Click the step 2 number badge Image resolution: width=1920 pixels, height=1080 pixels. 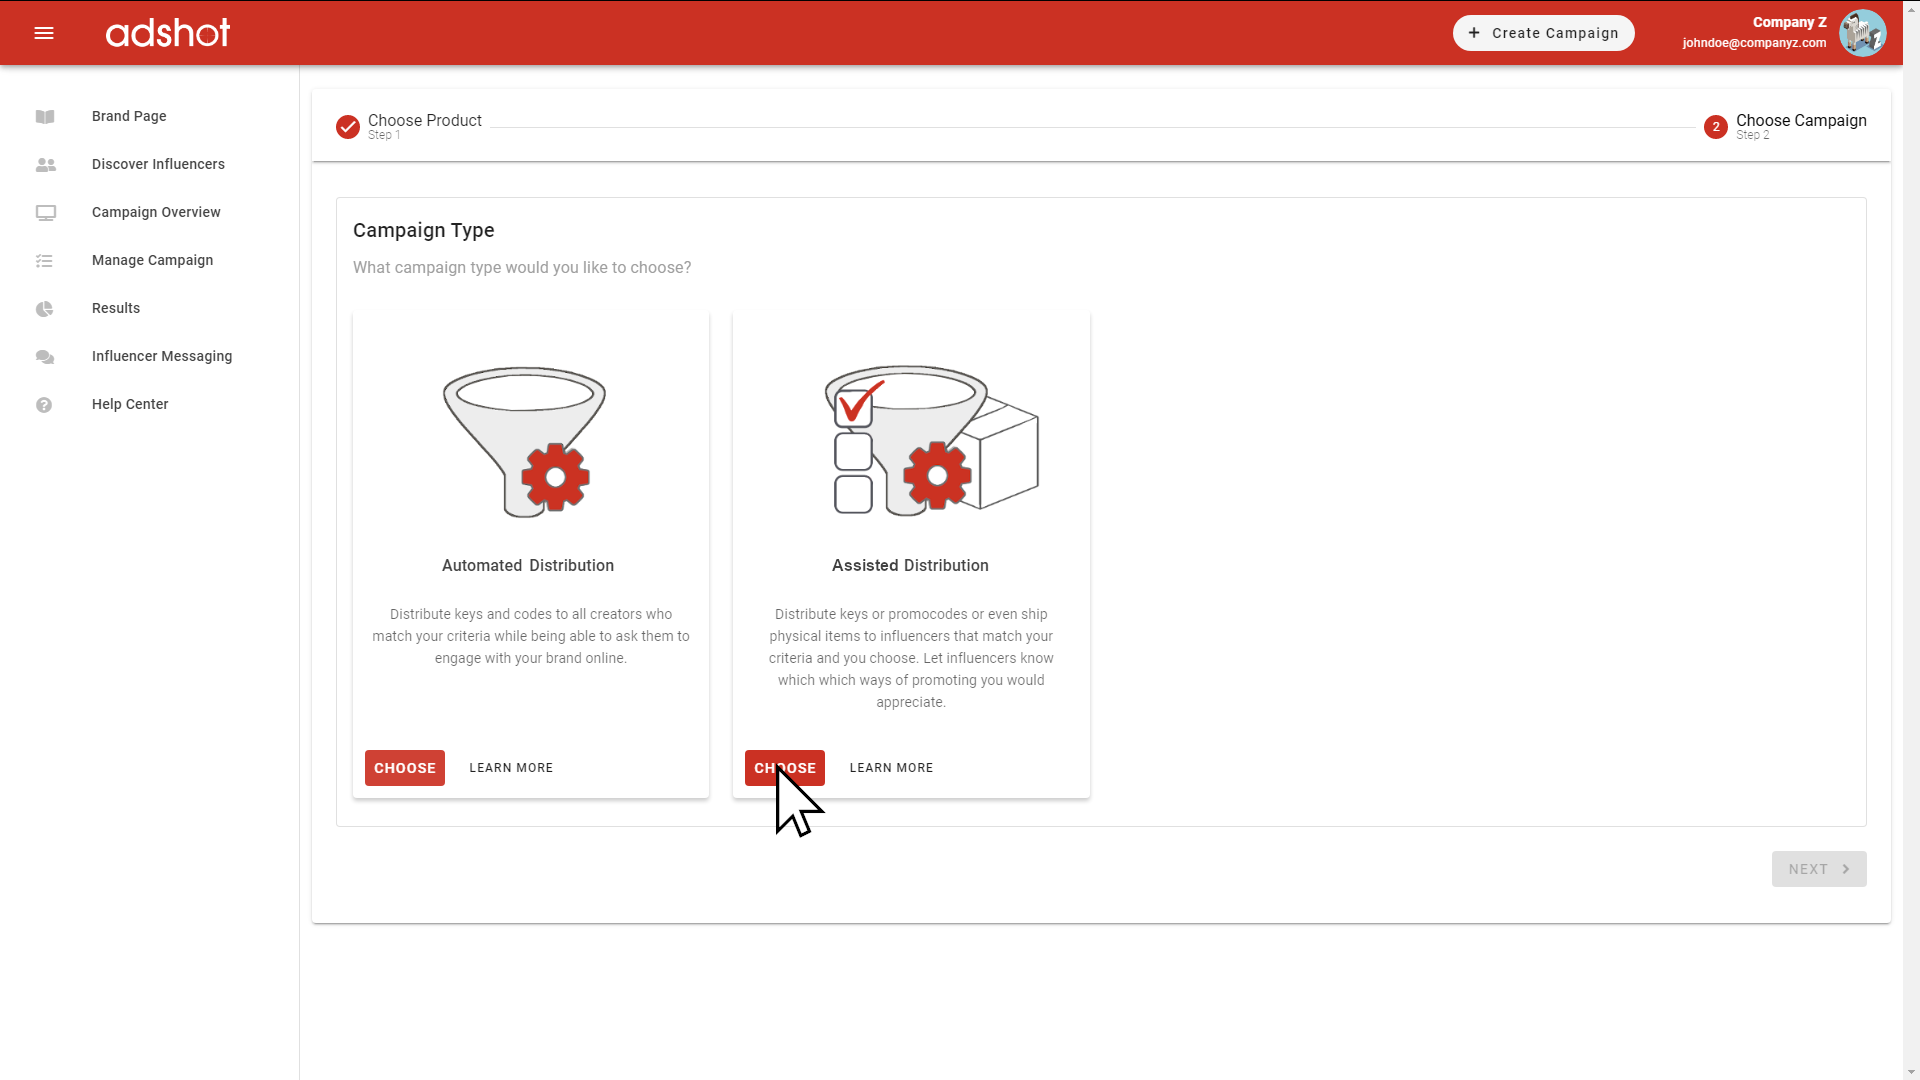coord(1716,127)
